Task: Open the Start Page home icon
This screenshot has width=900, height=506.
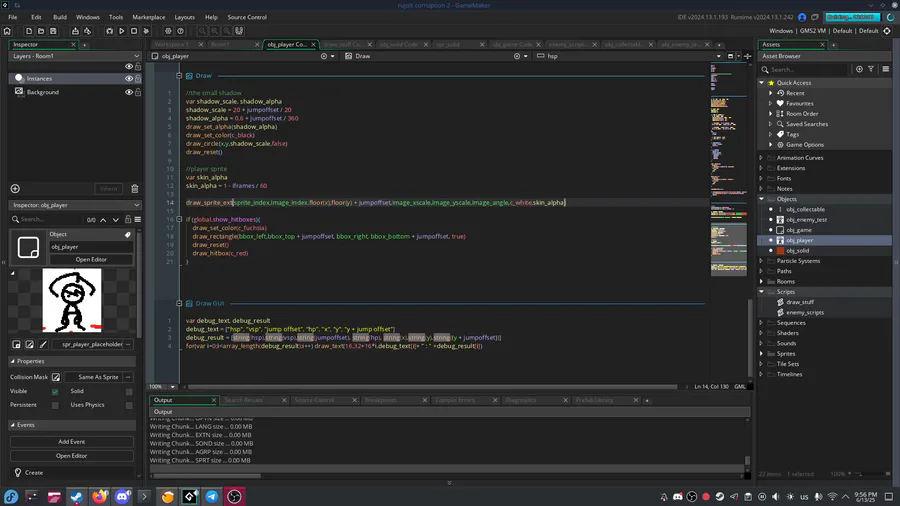Action: tap(7, 31)
